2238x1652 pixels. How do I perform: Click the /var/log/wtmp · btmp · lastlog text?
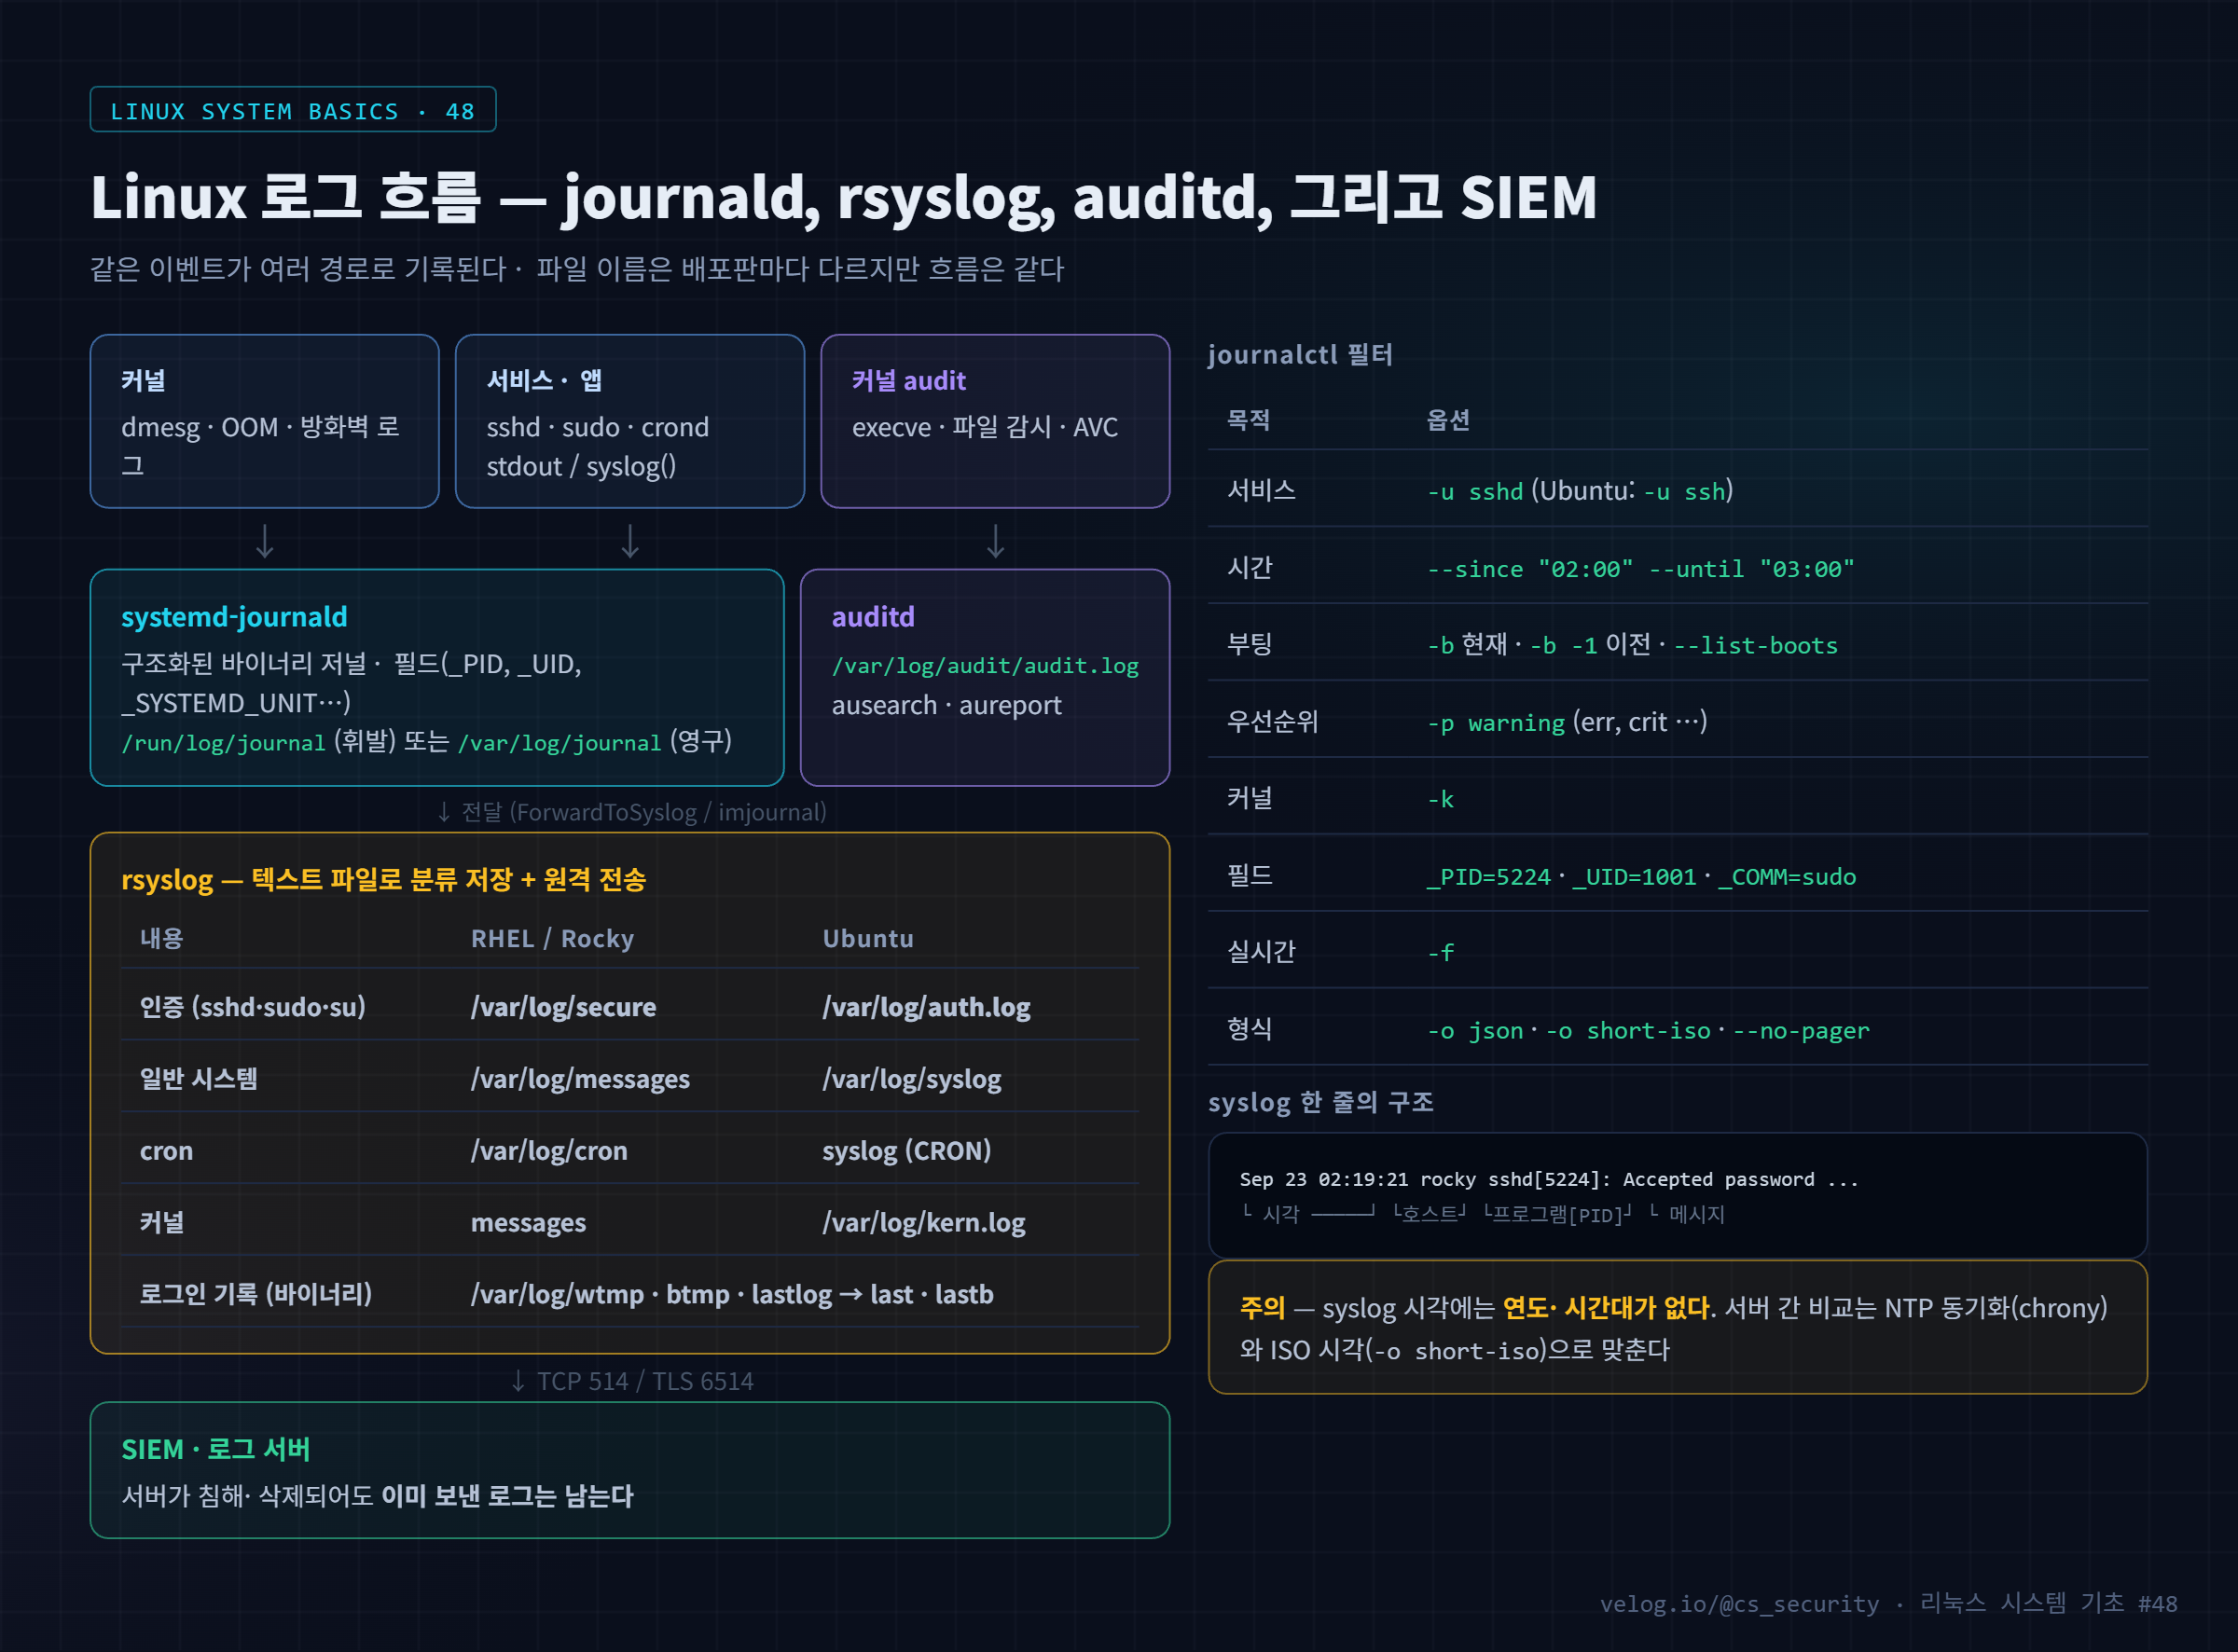(651, 1294)
